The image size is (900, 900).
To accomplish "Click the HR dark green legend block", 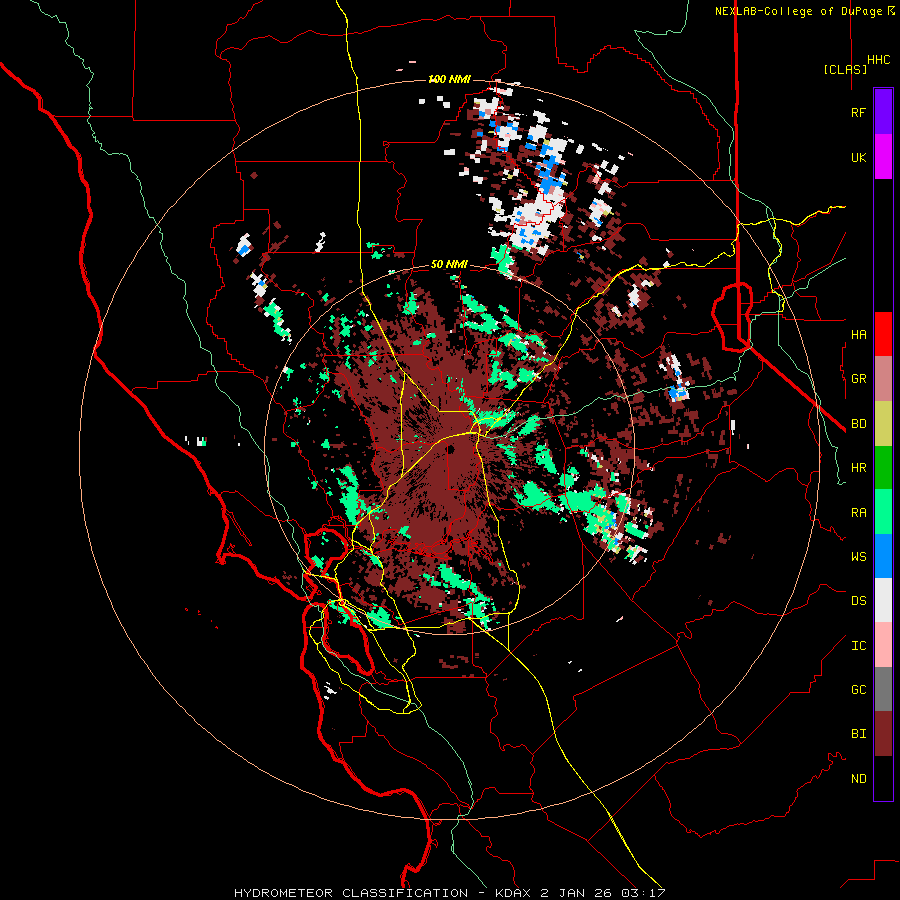I will (883, 468).
